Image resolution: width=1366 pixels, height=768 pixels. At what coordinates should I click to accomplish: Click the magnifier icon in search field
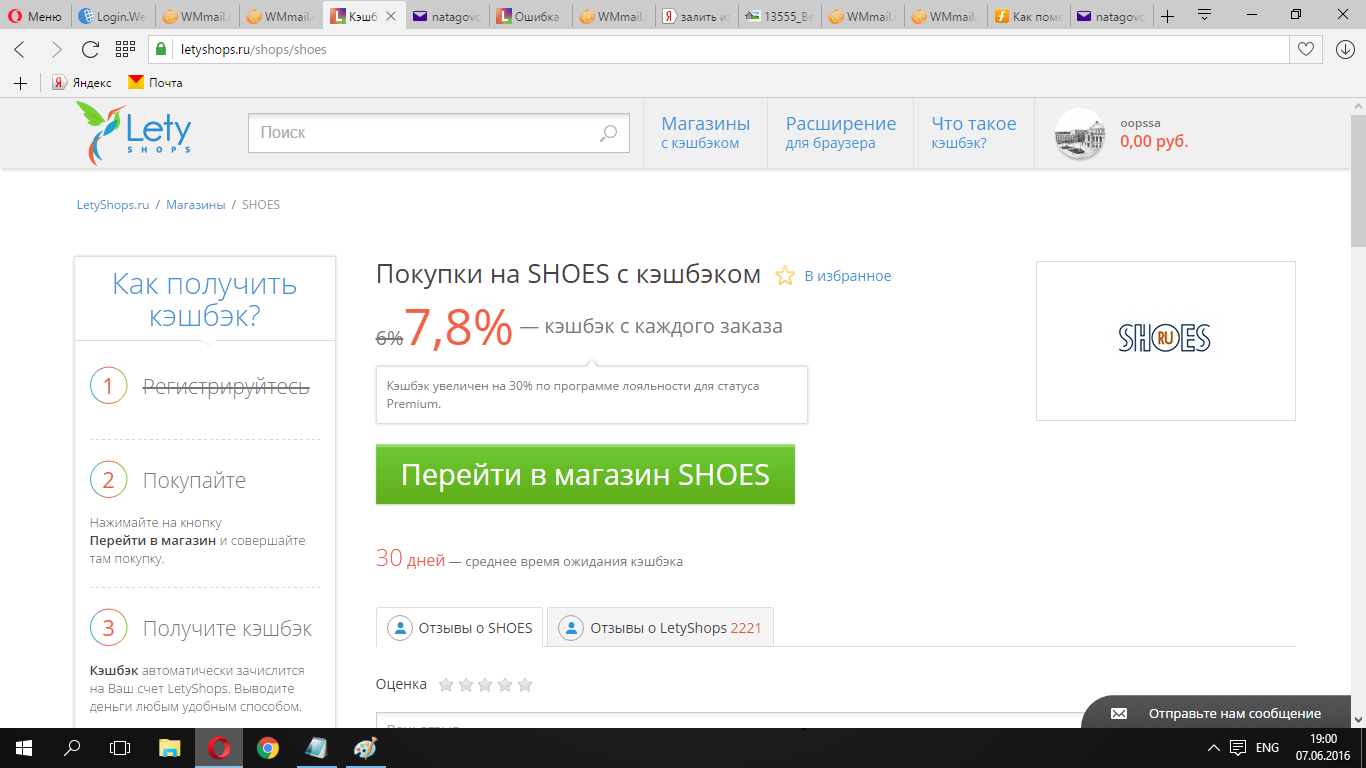click(x=608, y=133)
